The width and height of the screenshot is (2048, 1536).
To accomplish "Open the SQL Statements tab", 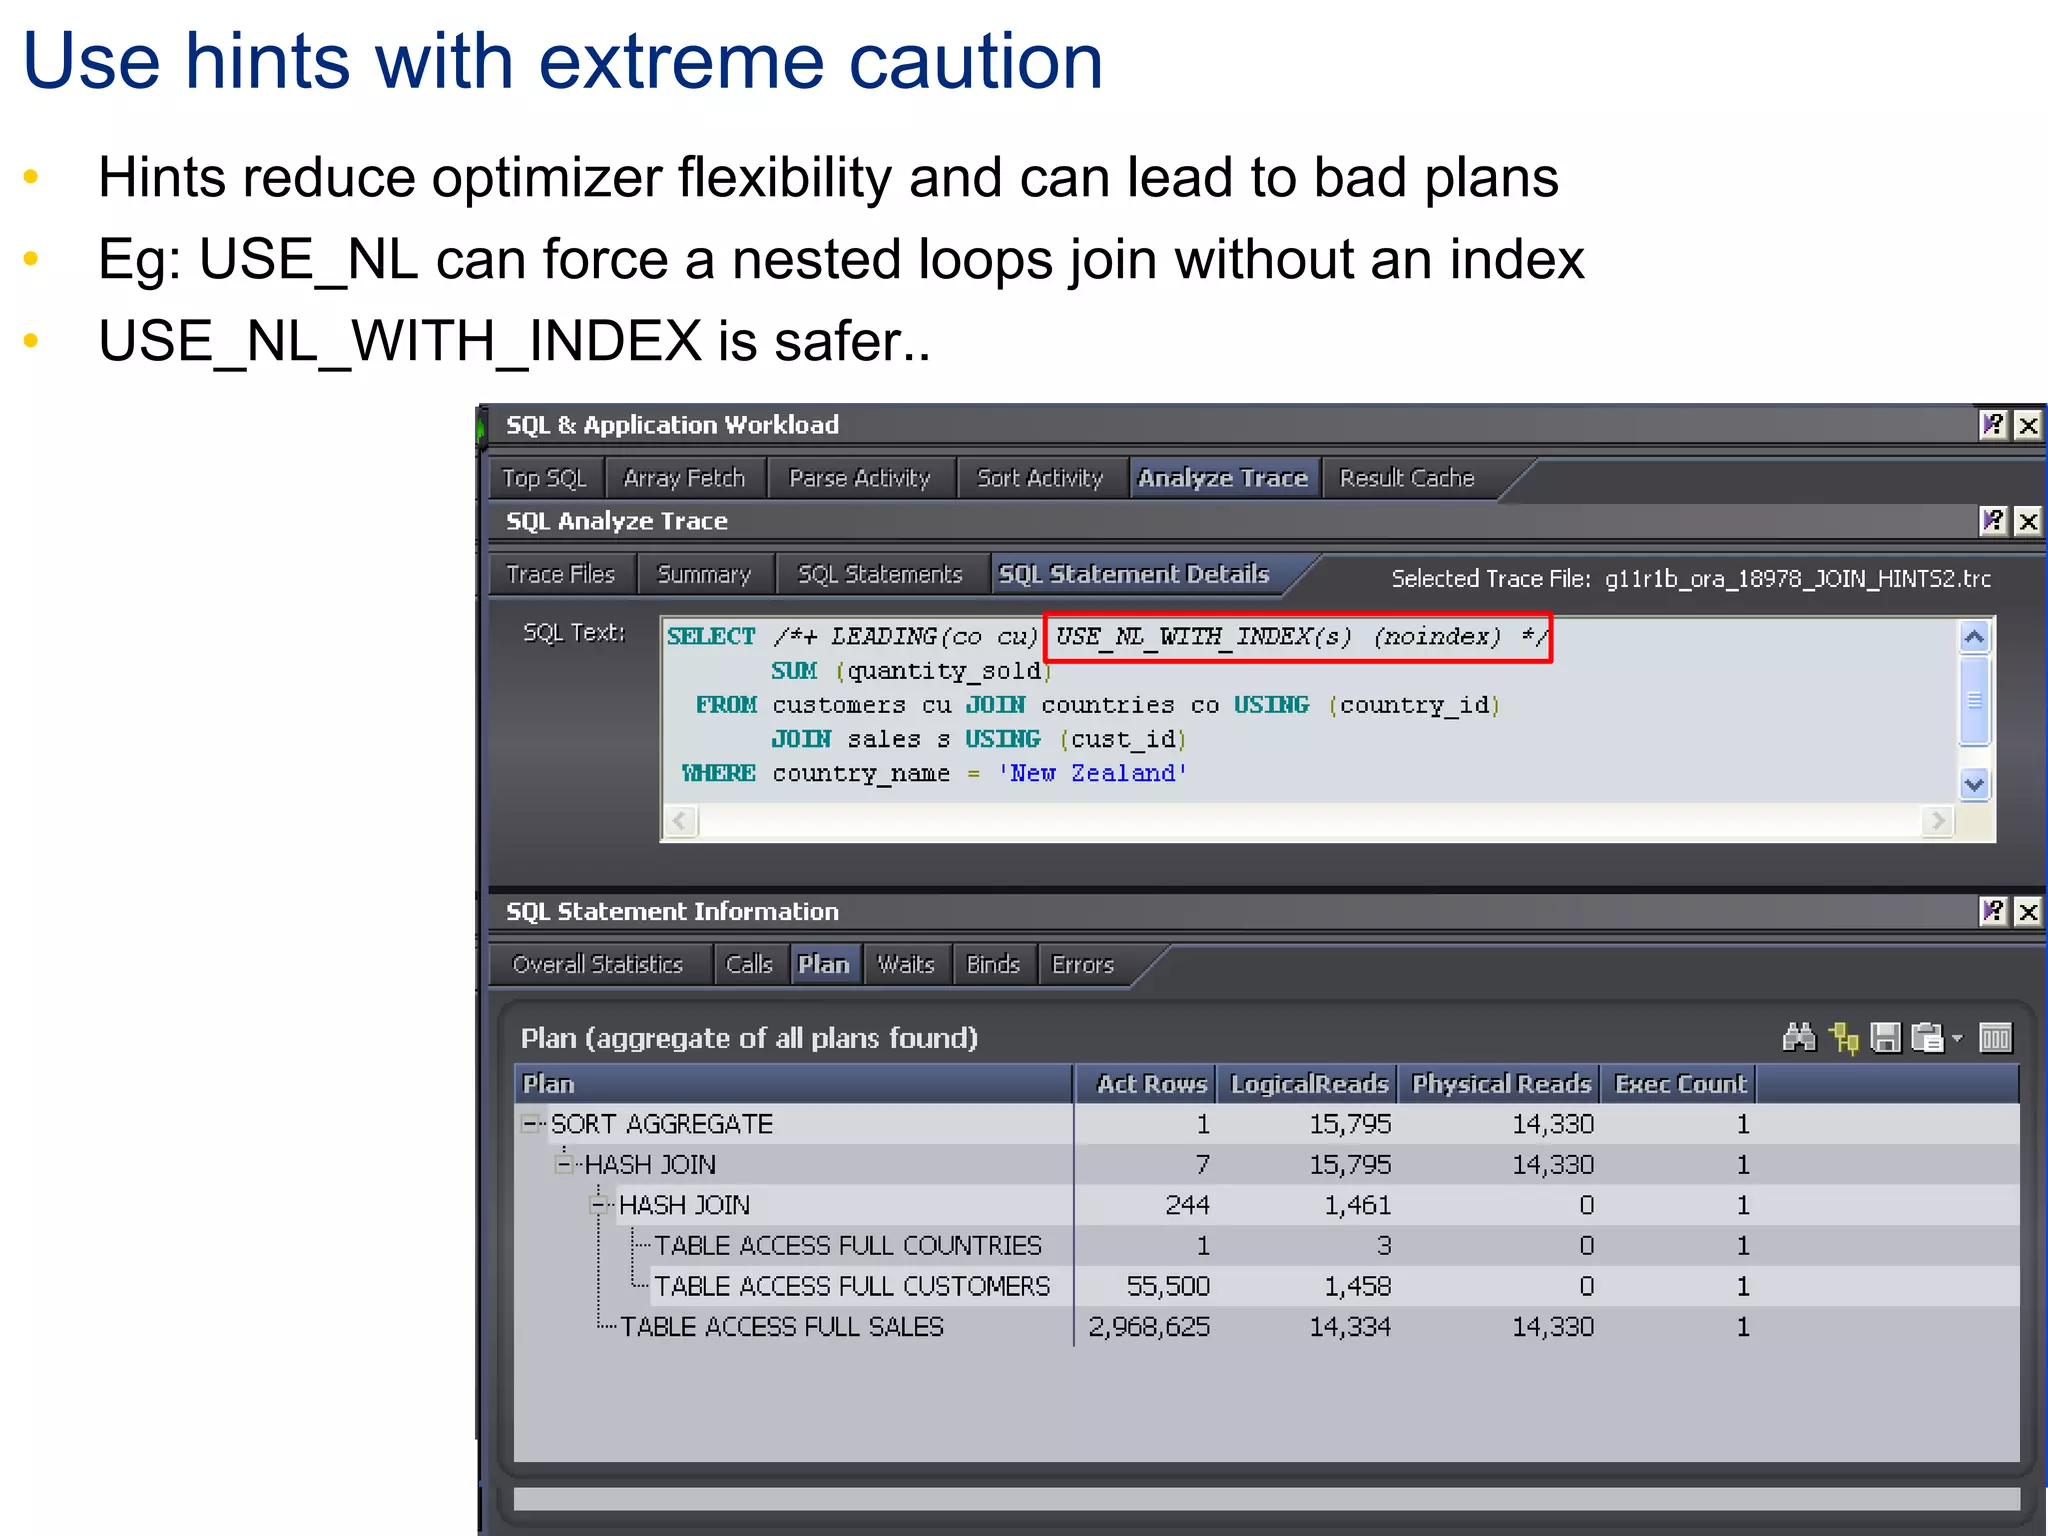I will tap(880, 574).
